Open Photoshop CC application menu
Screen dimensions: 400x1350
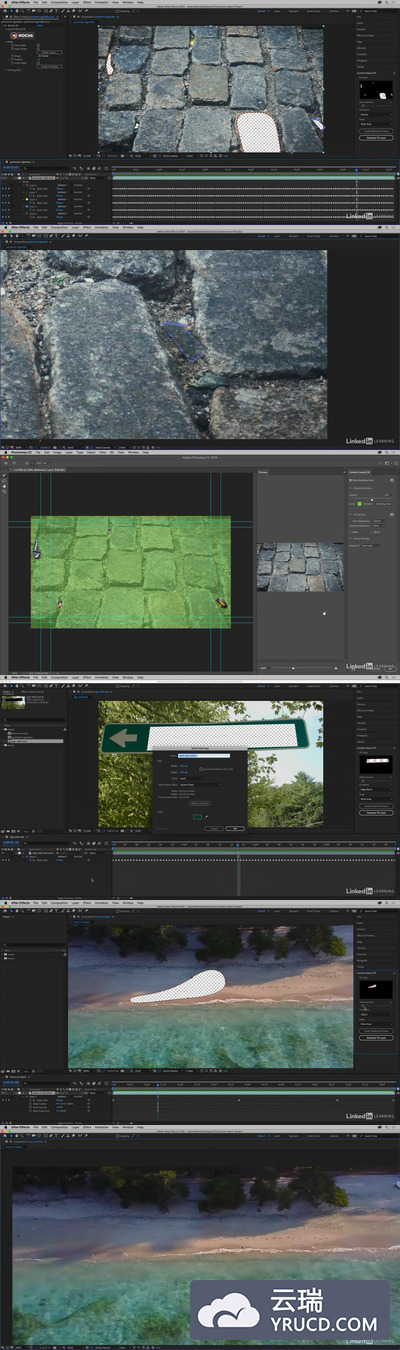pyautogui.click(x=23, y=452)
